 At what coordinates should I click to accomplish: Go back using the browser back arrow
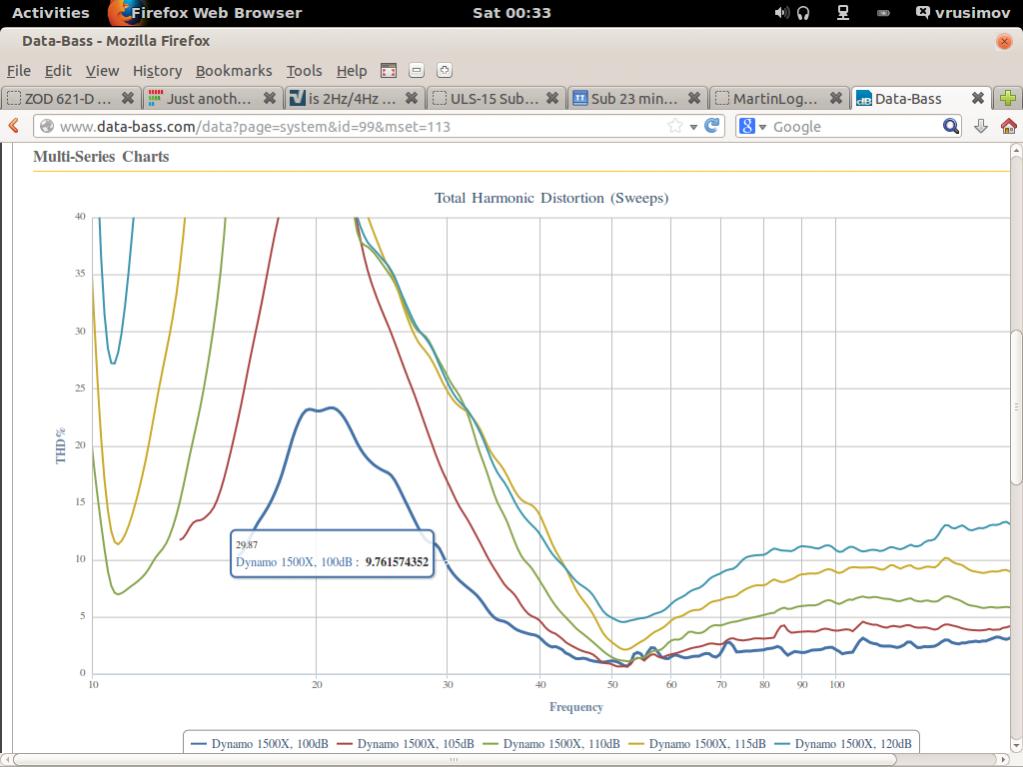tap(14, 125)
